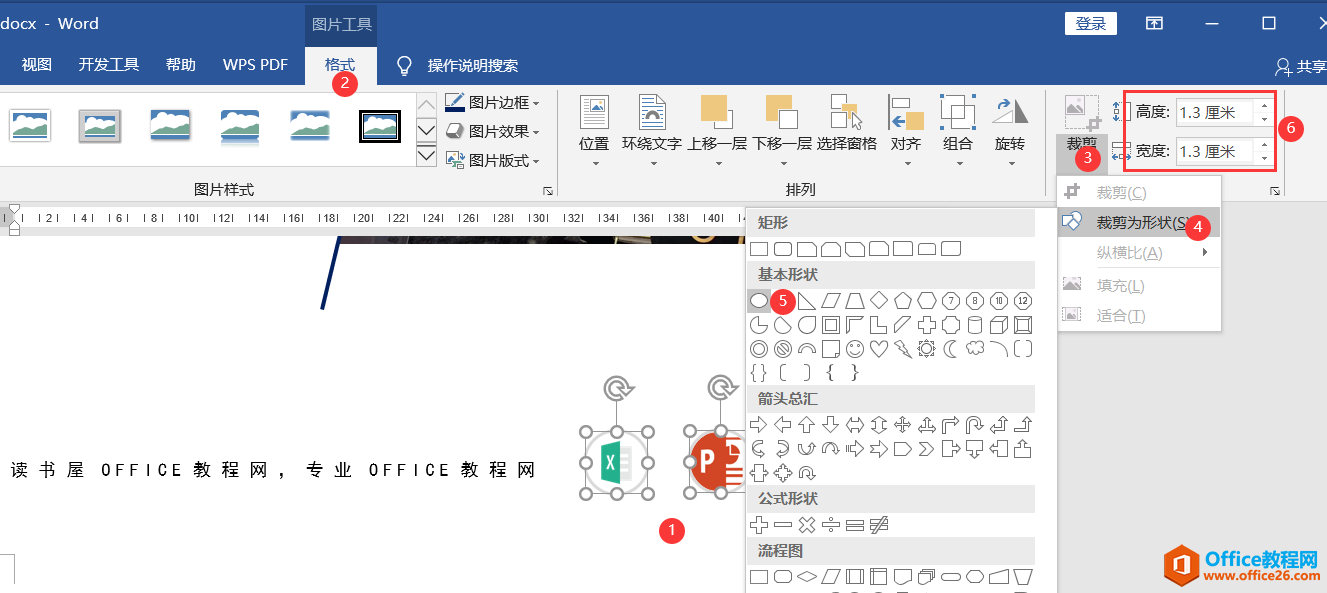Pick the heart shape from basic shapes
Viewport: 1327px width, 593px height.
[x=879, y=349]
